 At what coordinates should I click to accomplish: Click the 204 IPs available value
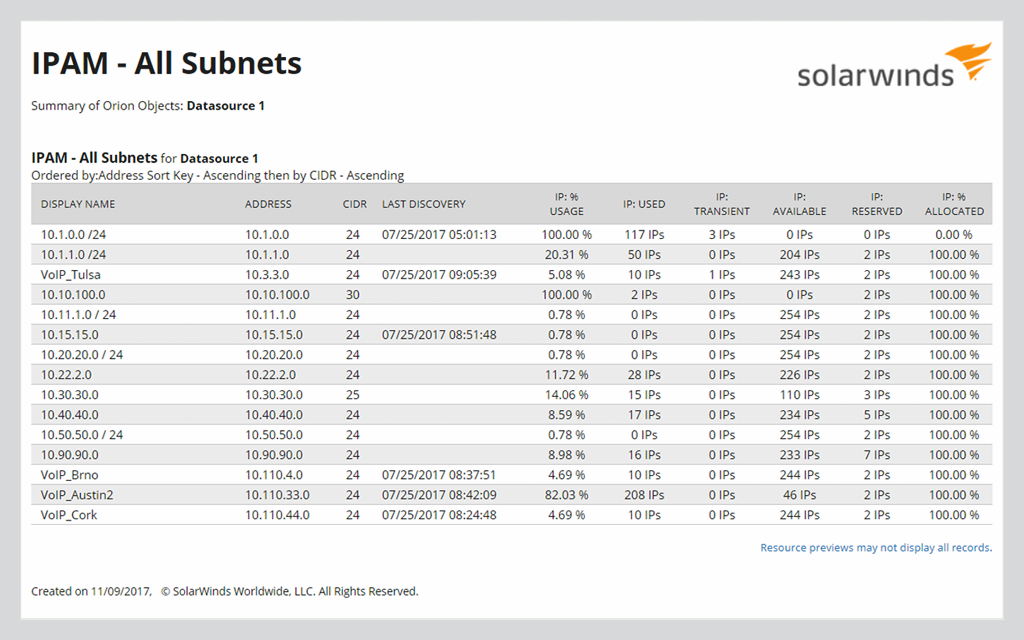[x=799, y=255]
